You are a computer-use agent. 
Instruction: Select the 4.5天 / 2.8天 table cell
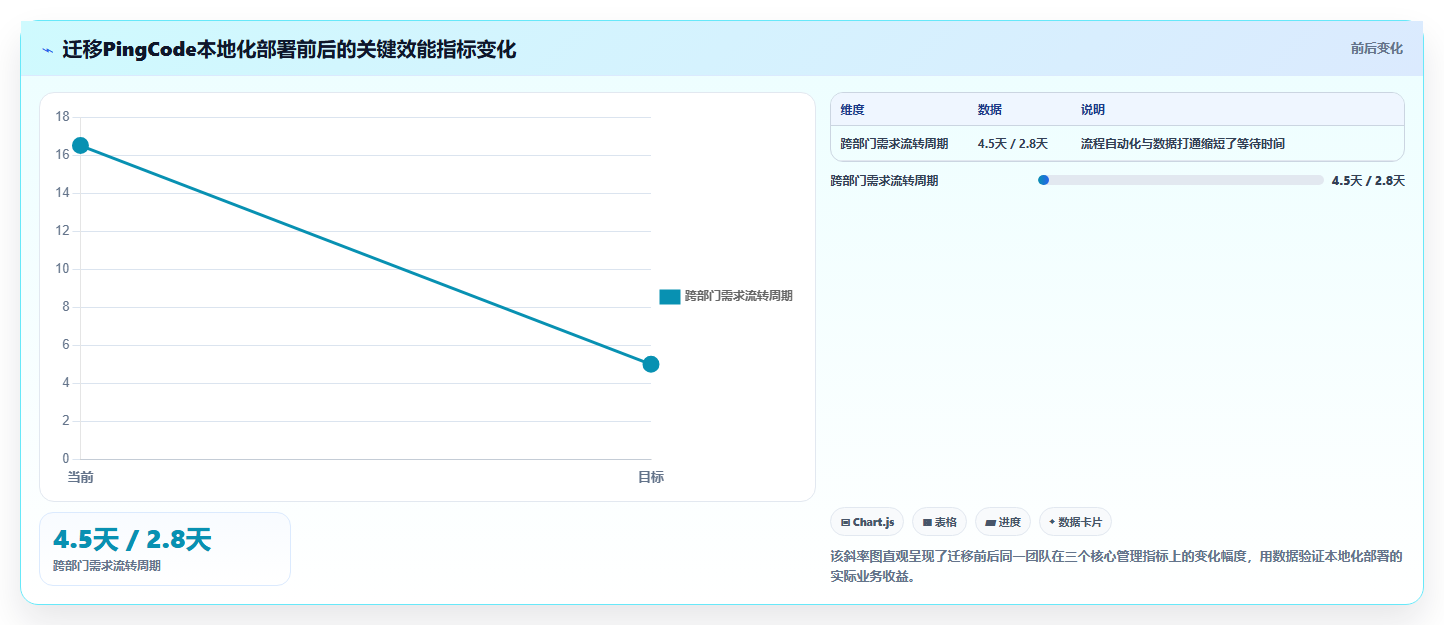pos(1013,144)
